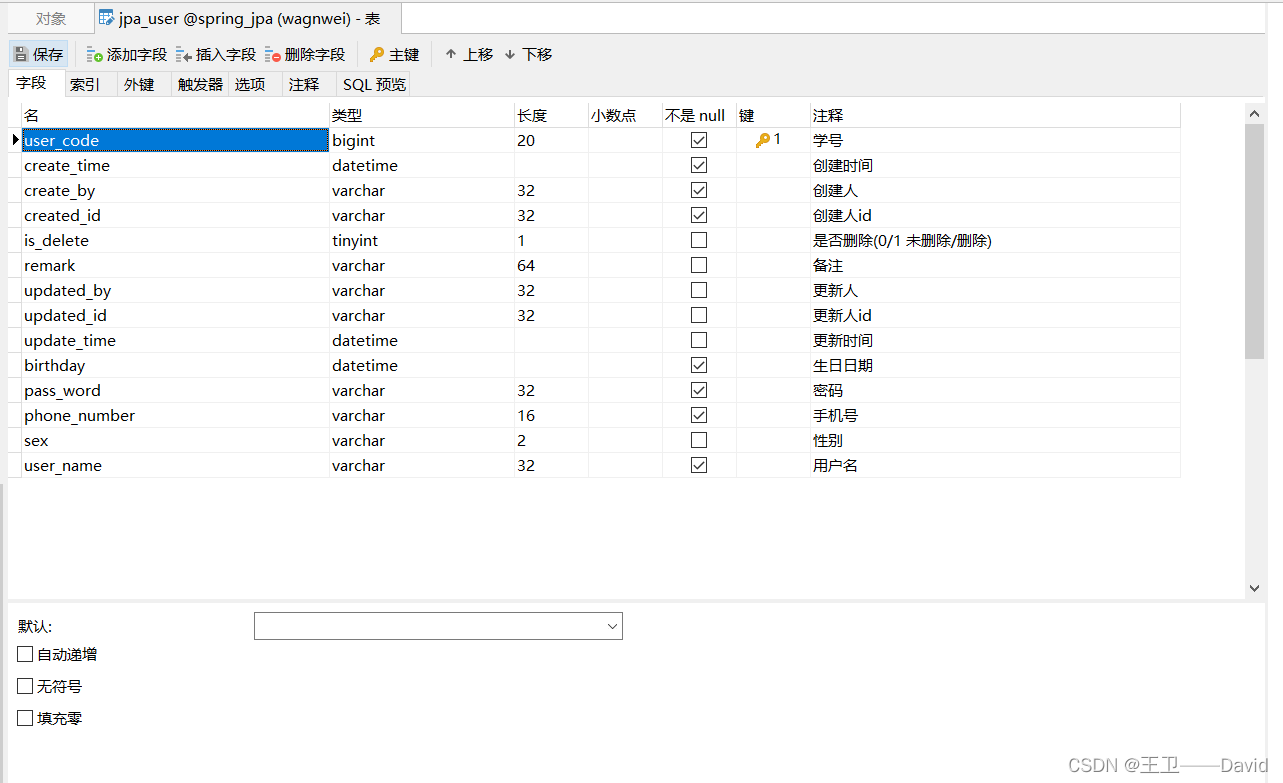The width and height of the screenshot is (1283, 783).
Task: Click the 注释 column header
Action: coord(995,115)
